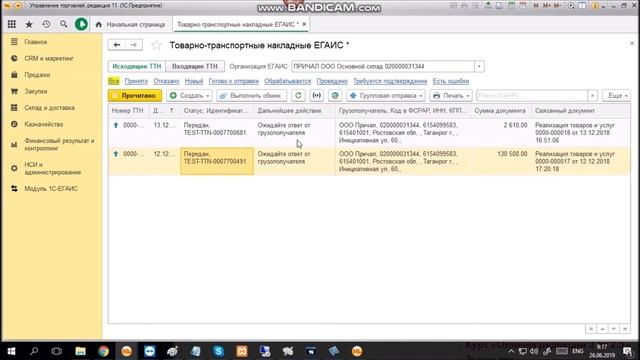Close the Товарно-транспортные накладные ЕГАИС tab
Image resolution: width=640 pixels, height=360 pixels.
pos(304,24)
